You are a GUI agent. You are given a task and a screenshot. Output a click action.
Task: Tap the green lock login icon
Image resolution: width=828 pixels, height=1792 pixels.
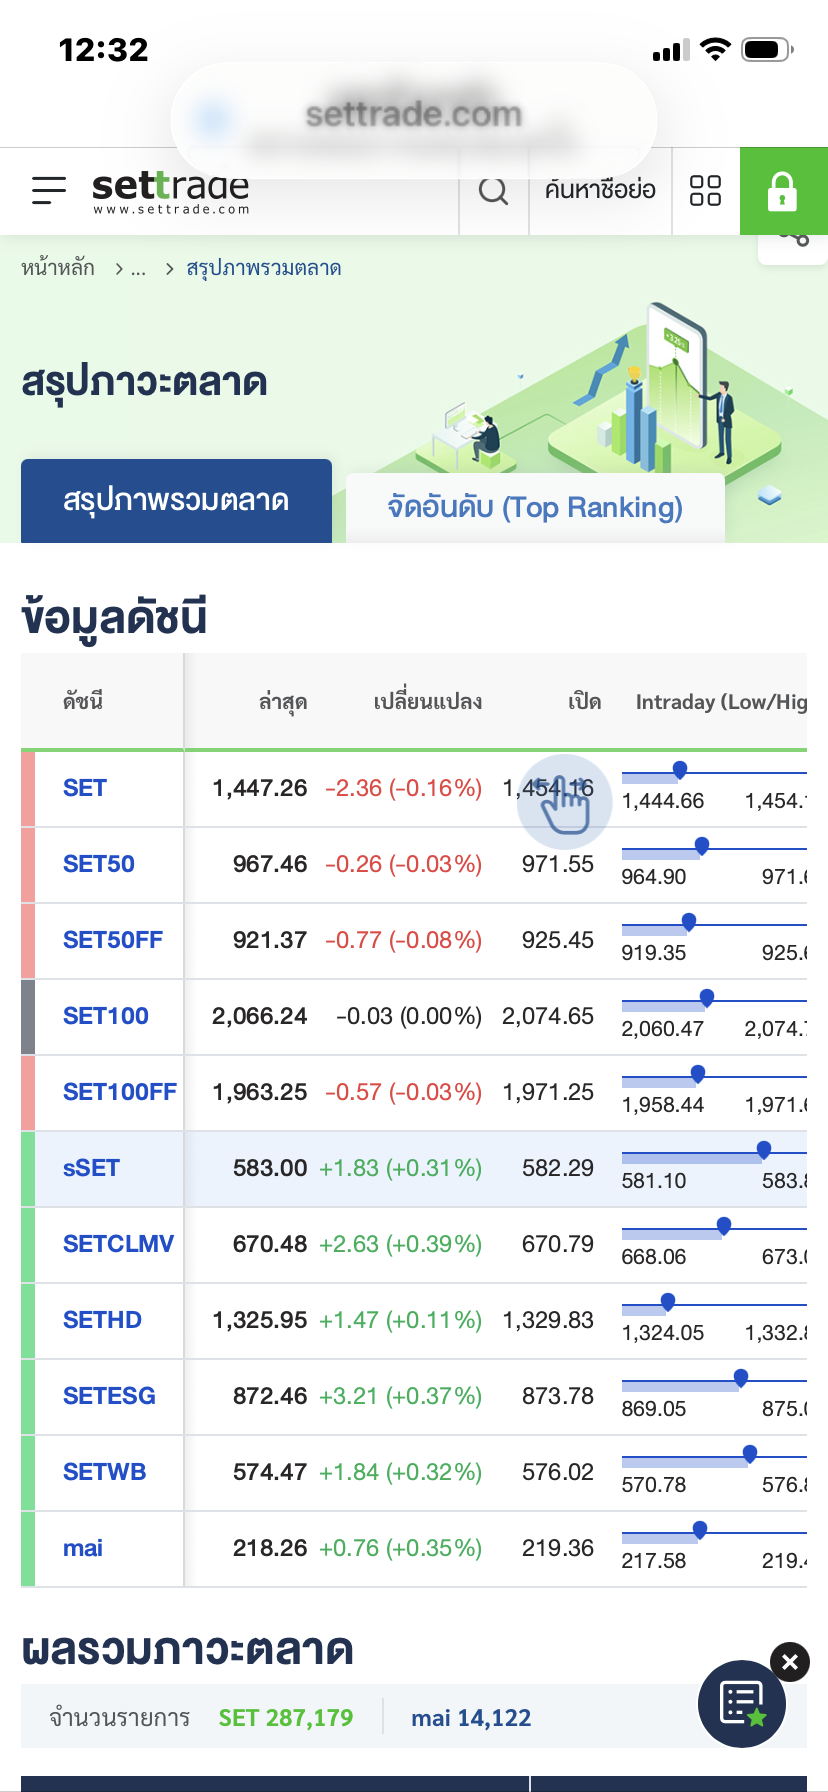click(782, 191)
